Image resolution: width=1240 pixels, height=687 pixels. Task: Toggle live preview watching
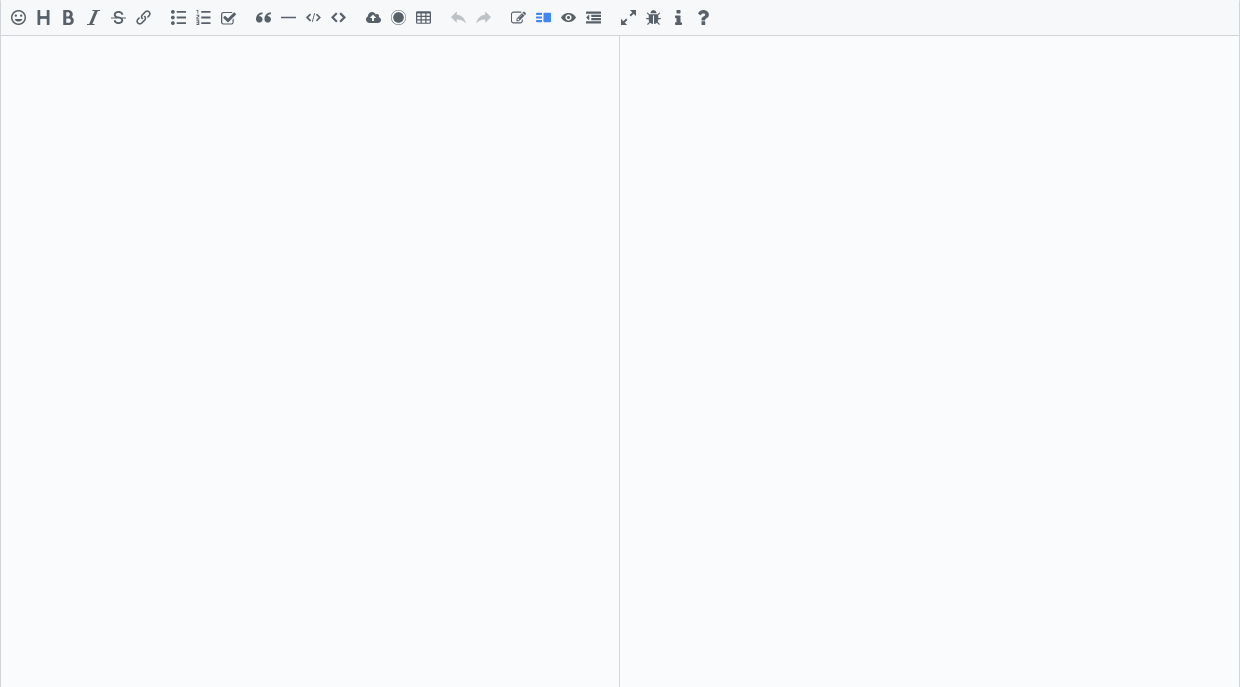tap(543, 17)
